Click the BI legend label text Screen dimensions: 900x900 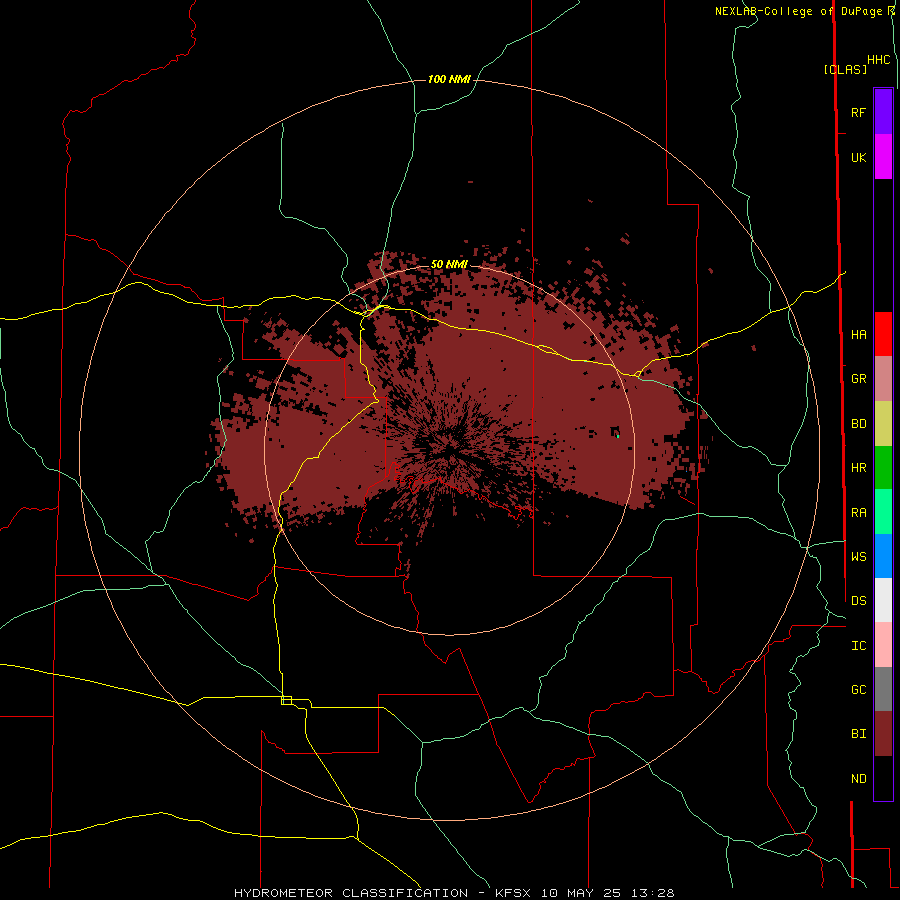859,734
